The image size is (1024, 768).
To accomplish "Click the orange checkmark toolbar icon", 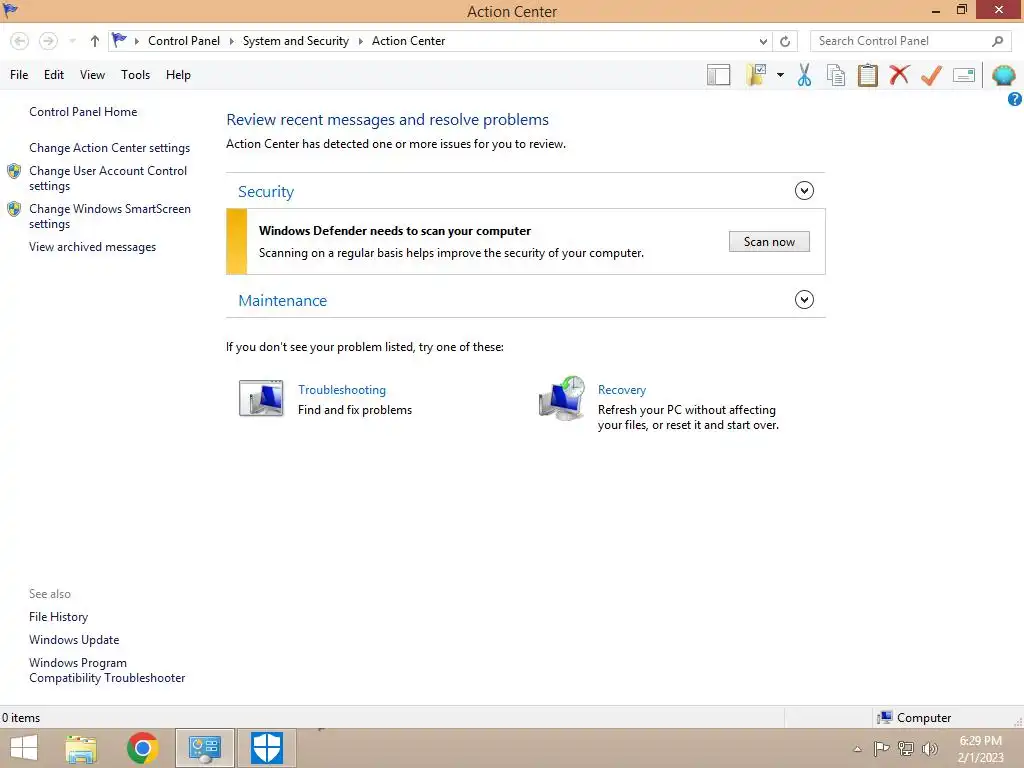I will [931, 75].
